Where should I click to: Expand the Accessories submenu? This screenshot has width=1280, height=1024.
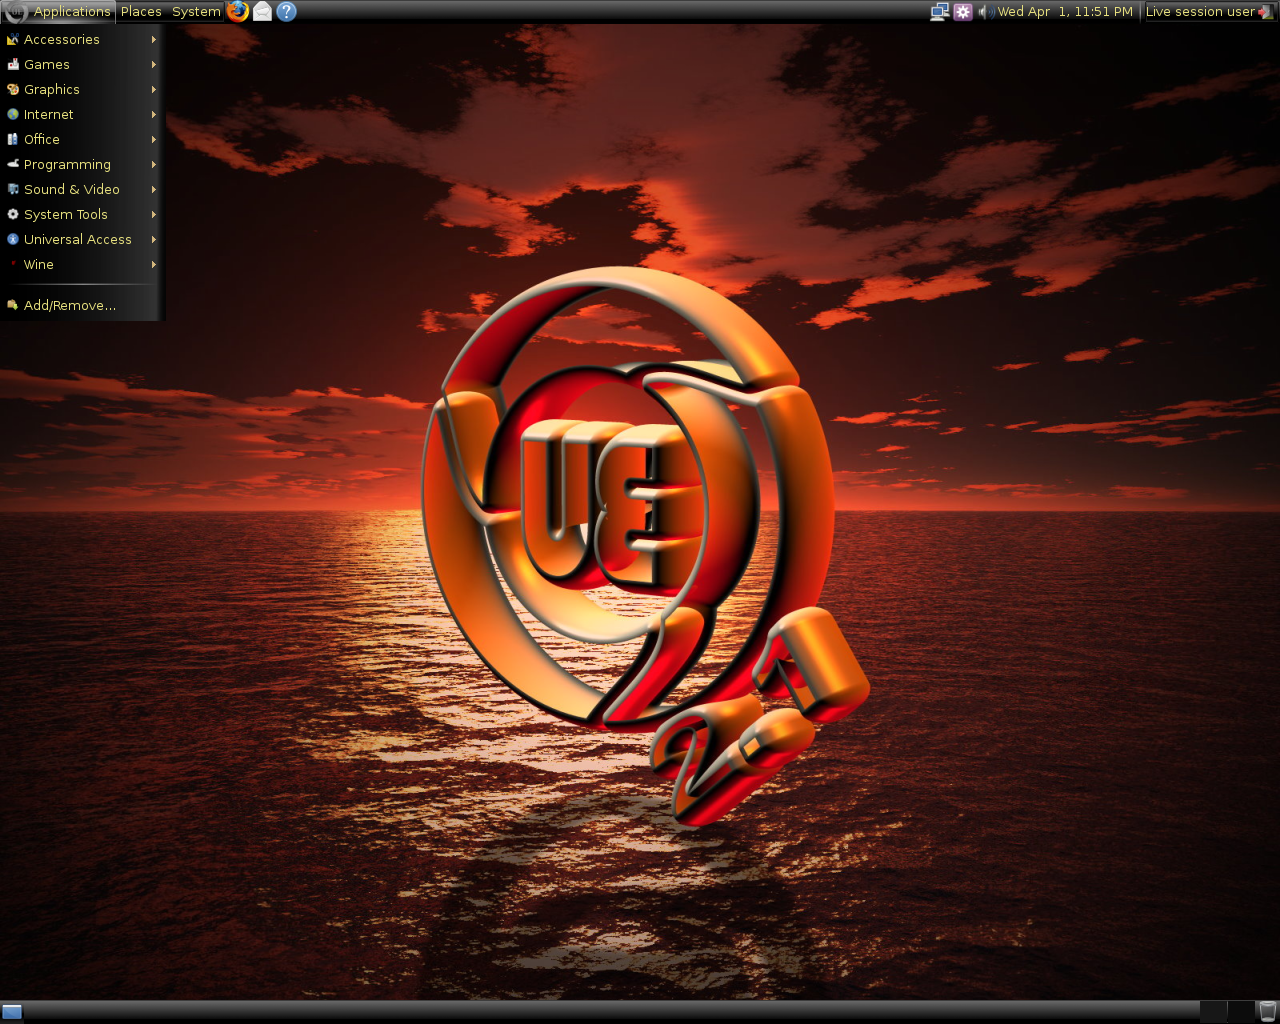tap(82, 39)
